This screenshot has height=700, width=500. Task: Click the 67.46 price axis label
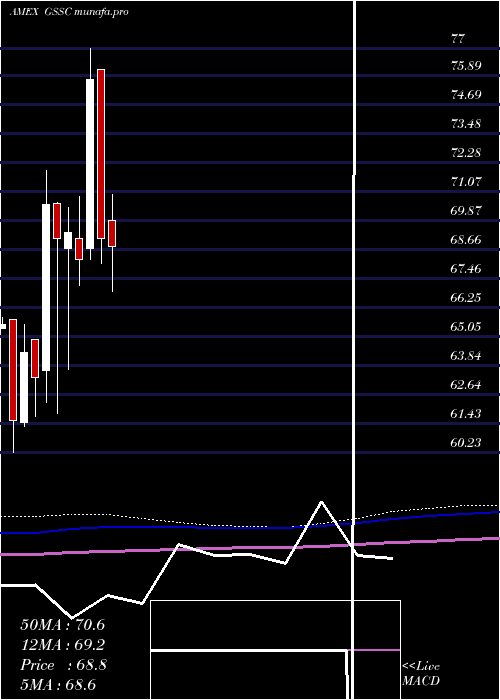pyautogui.click(x=466, y=268)
